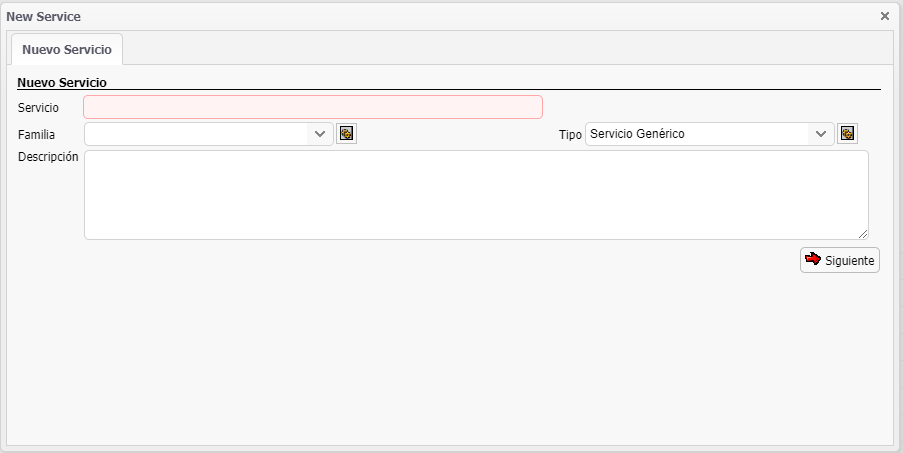The height and width of the screenshot is (453, 903).
Task: Expand the Tipo dropdown chevron
Action: pyautogui.click(x=821, y=134)
